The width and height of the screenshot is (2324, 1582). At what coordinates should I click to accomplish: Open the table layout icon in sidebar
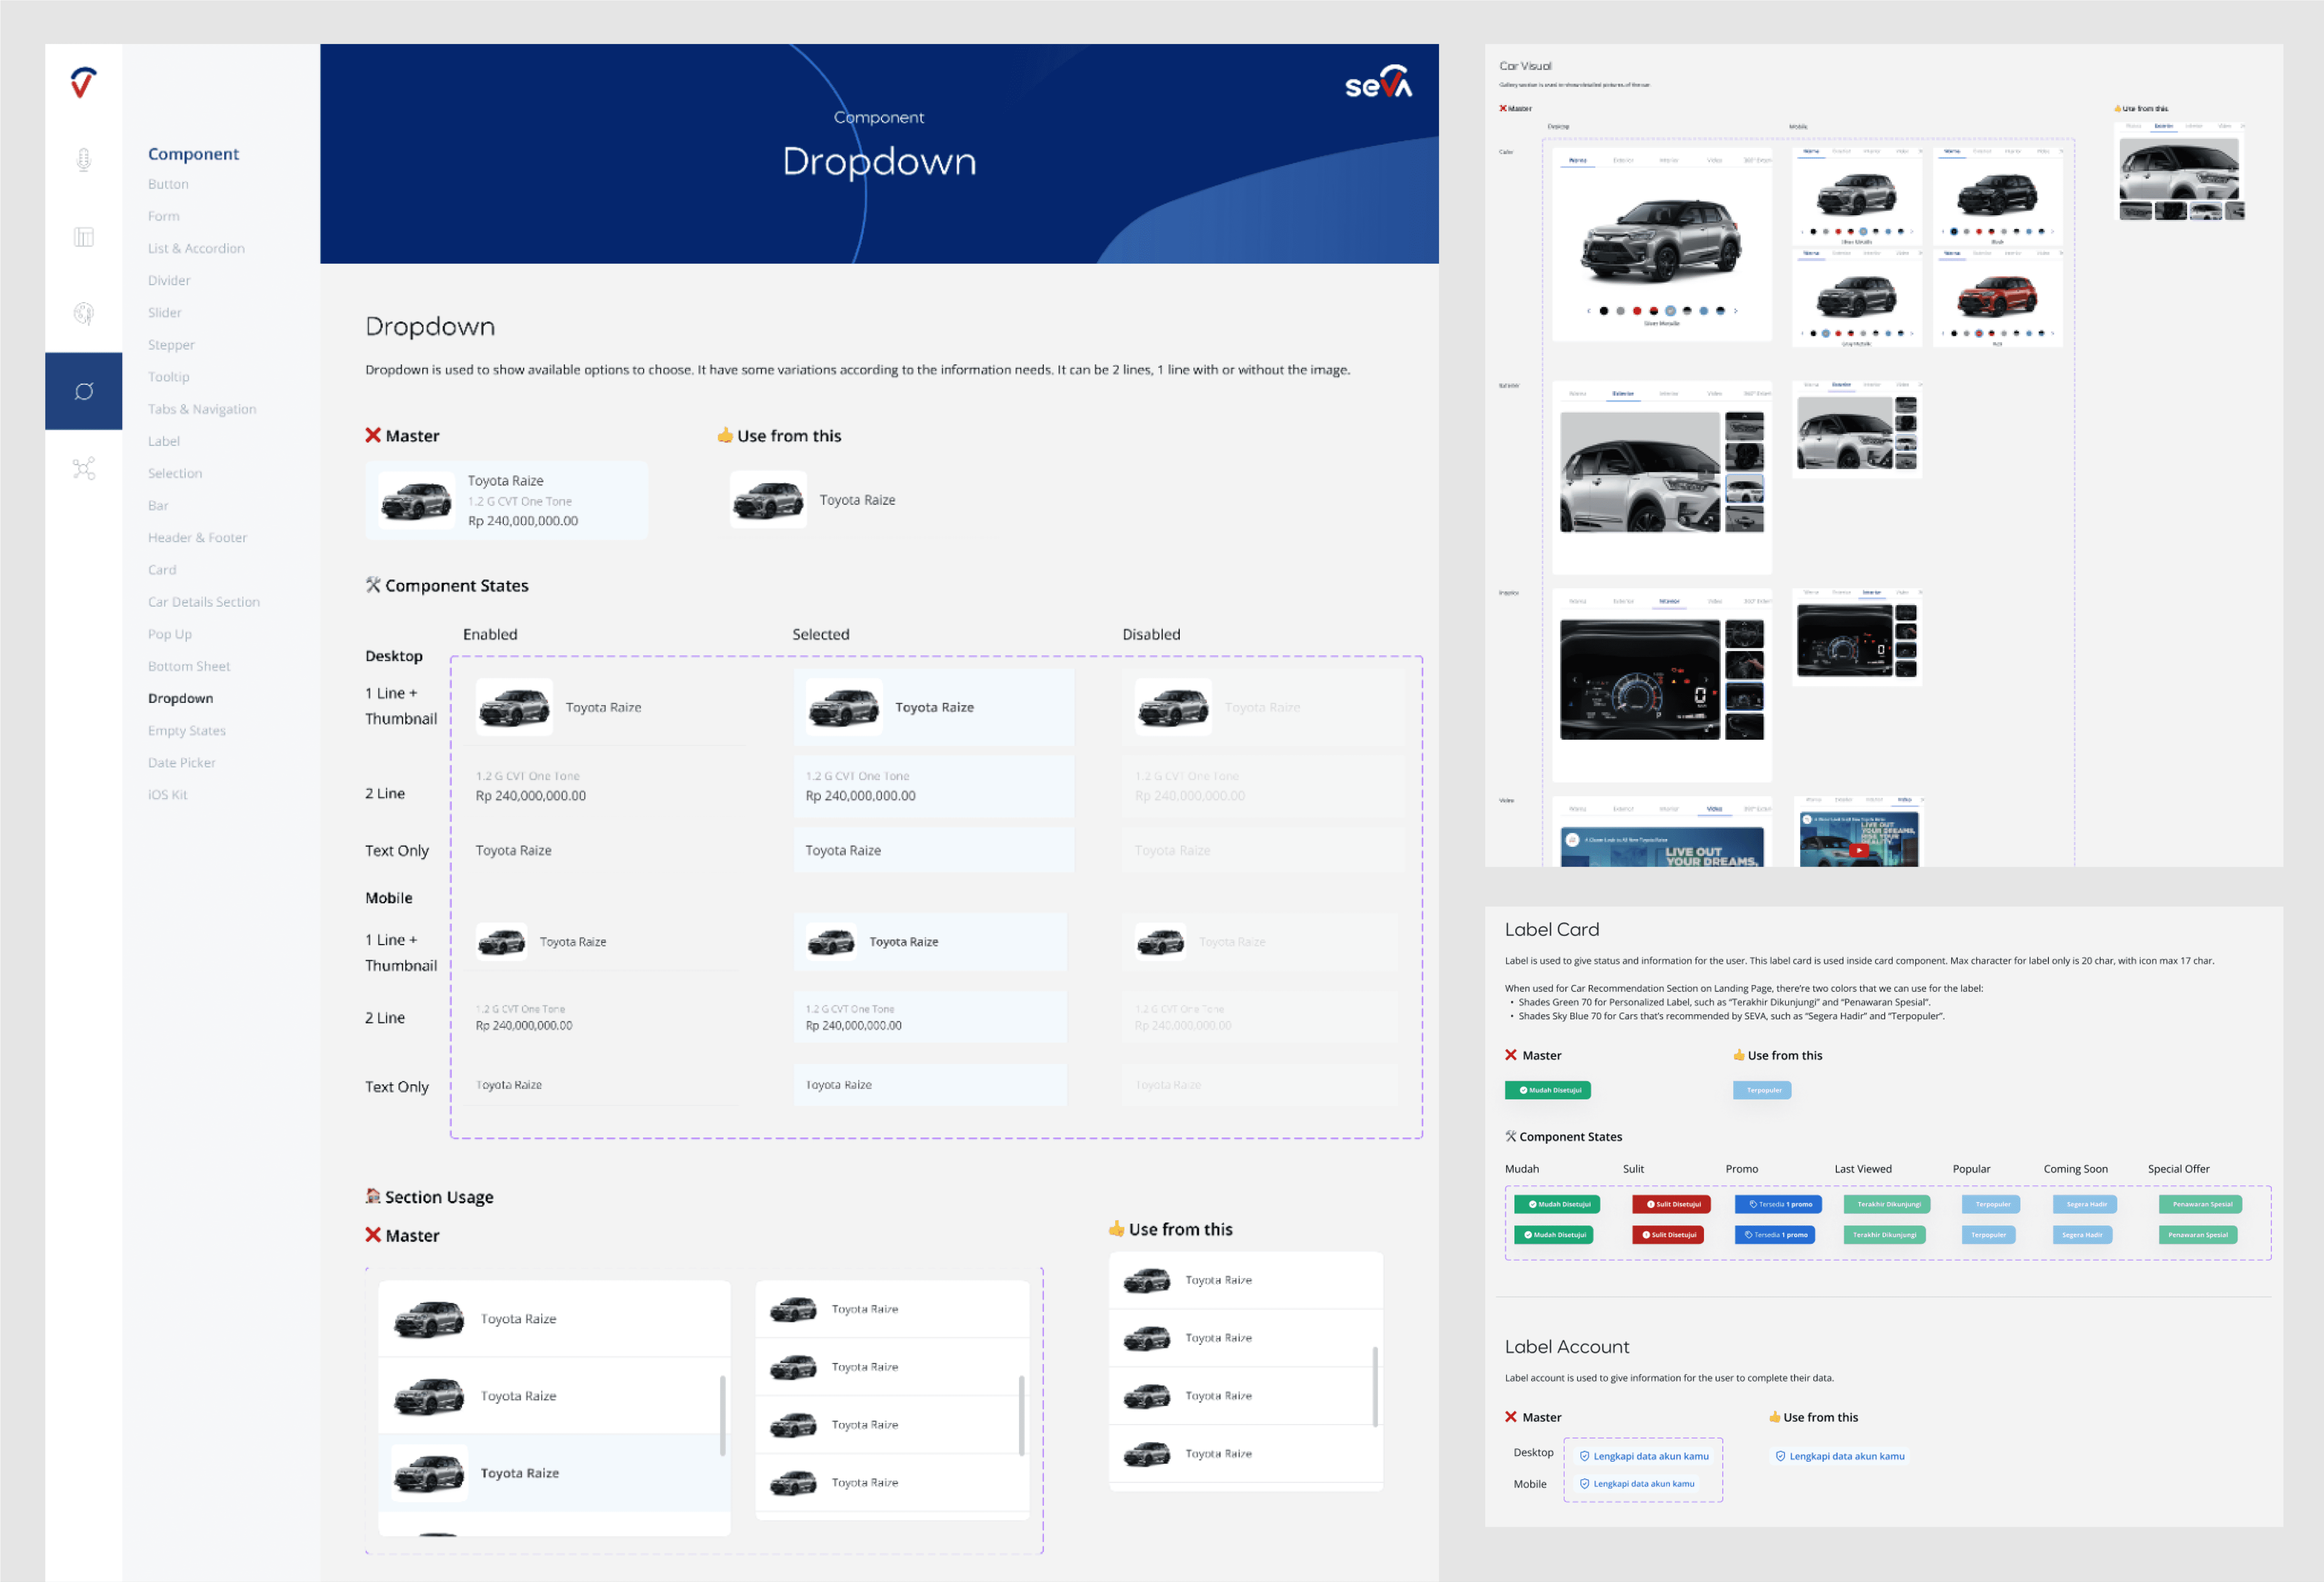[x=84, y=237]
